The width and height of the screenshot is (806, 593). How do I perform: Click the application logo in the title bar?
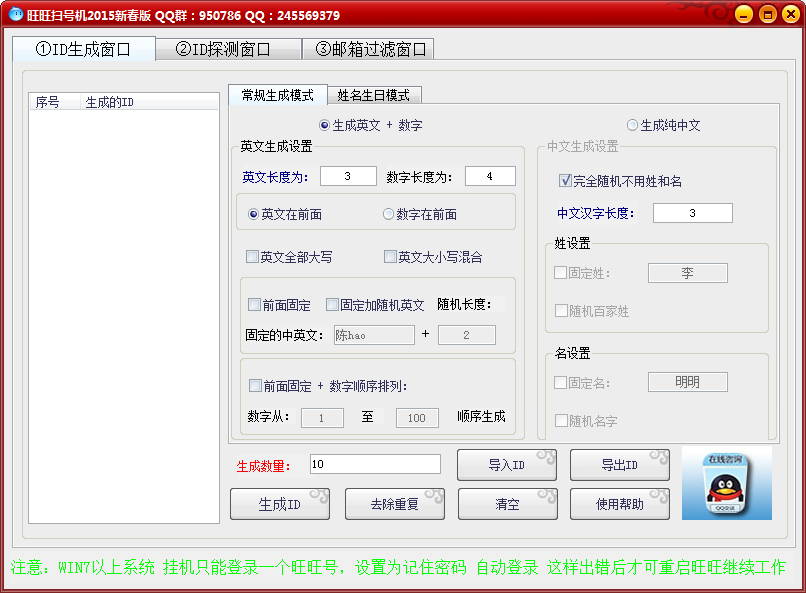tap(15, 14)
